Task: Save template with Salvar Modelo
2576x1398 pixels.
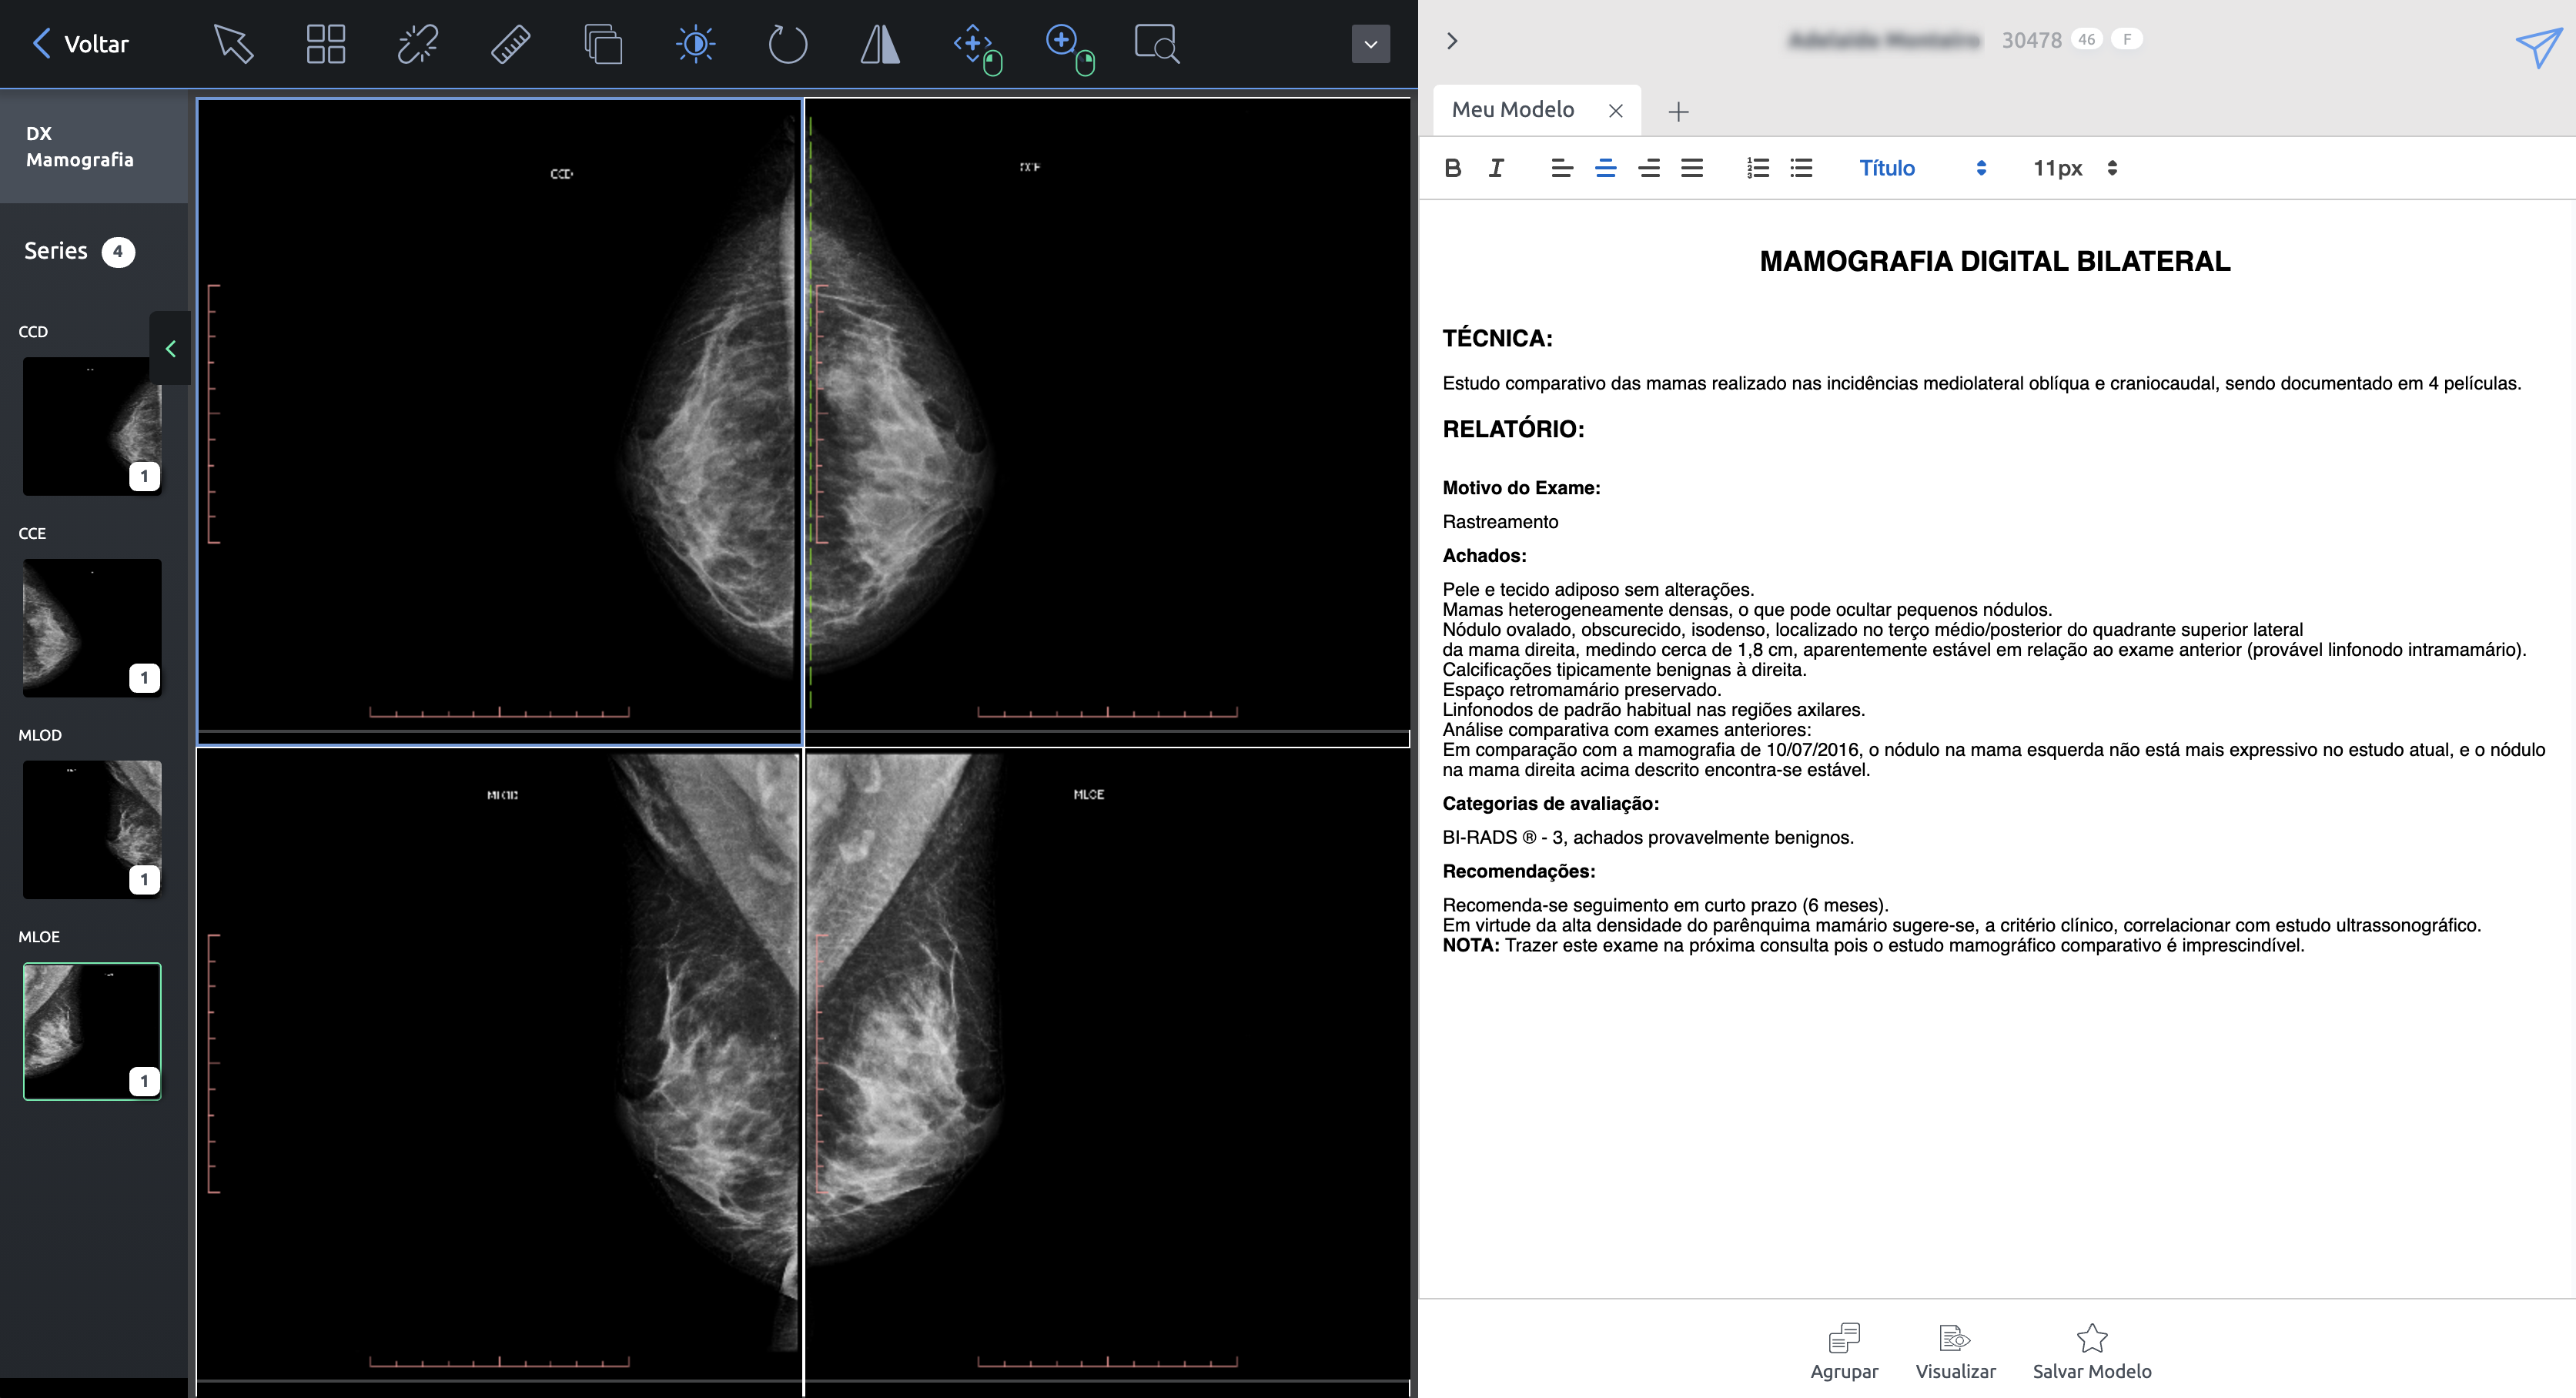Action: click(2092, 1351)
